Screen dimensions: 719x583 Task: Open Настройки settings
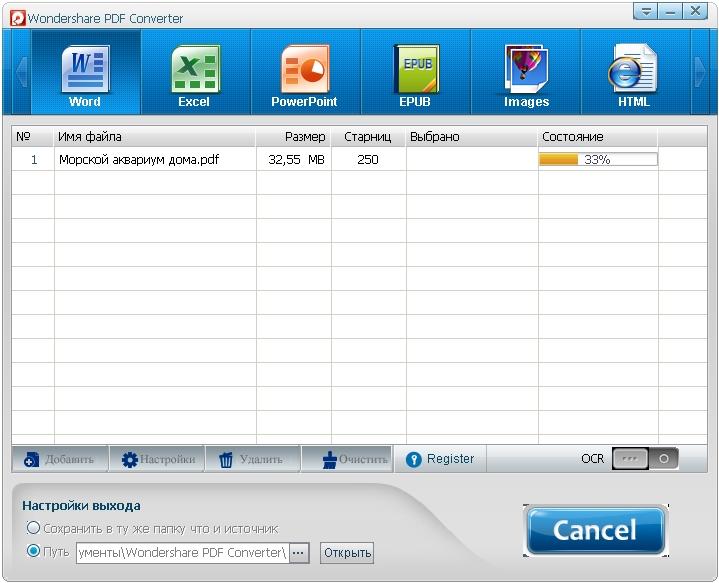[157, 459]
